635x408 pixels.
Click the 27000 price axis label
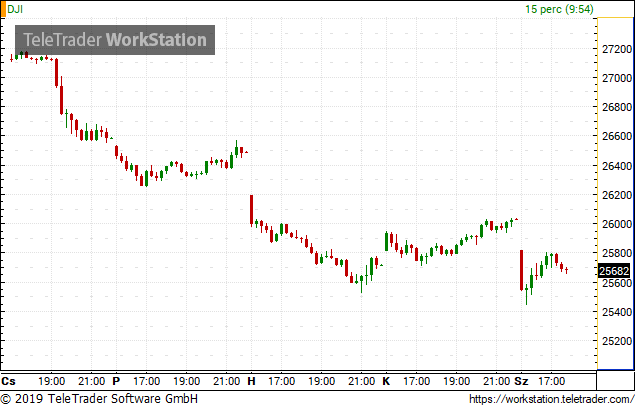617,78
